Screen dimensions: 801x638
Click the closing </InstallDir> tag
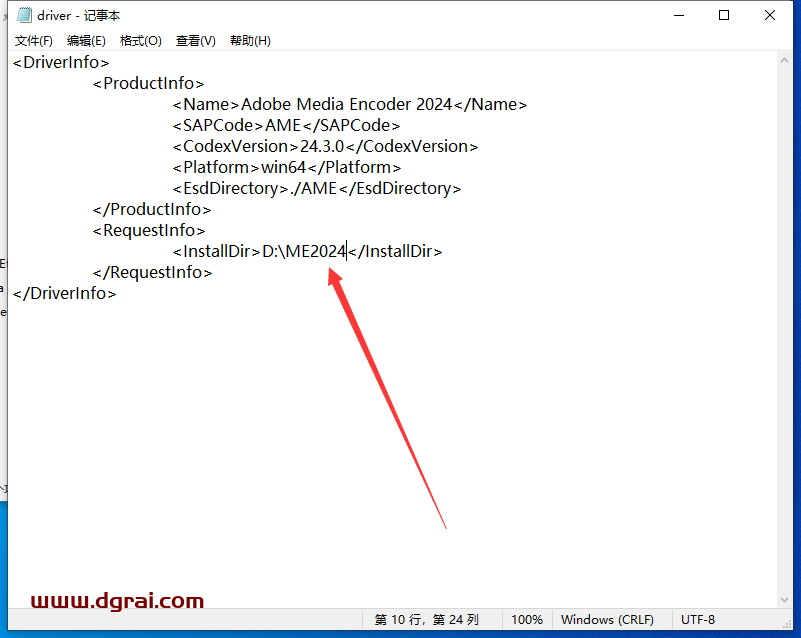(395, 251)
